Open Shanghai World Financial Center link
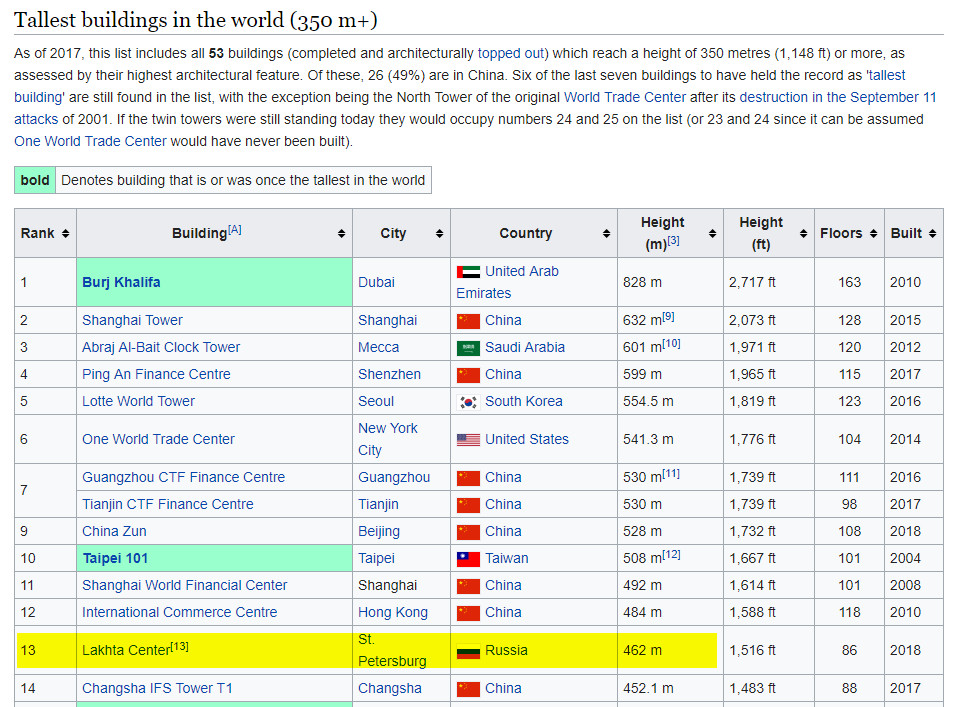The width and height of the screenshot is (957, 707). [185, 585]
